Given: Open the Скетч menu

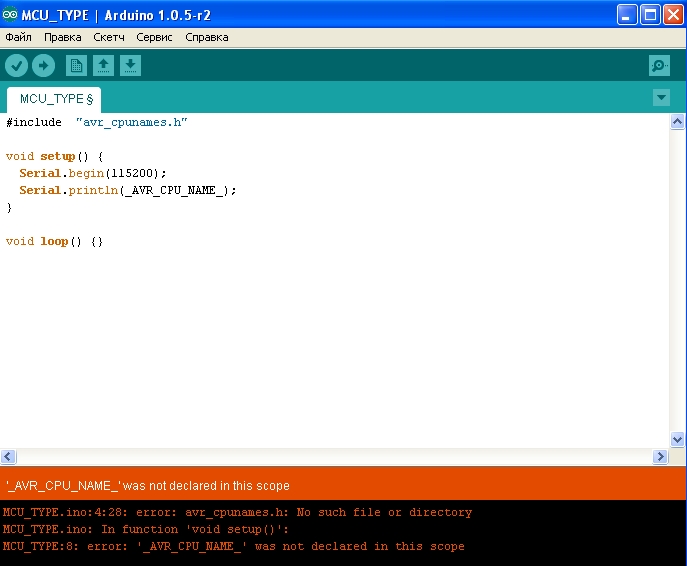Looking at the screenshot, I should coord(109,37).
